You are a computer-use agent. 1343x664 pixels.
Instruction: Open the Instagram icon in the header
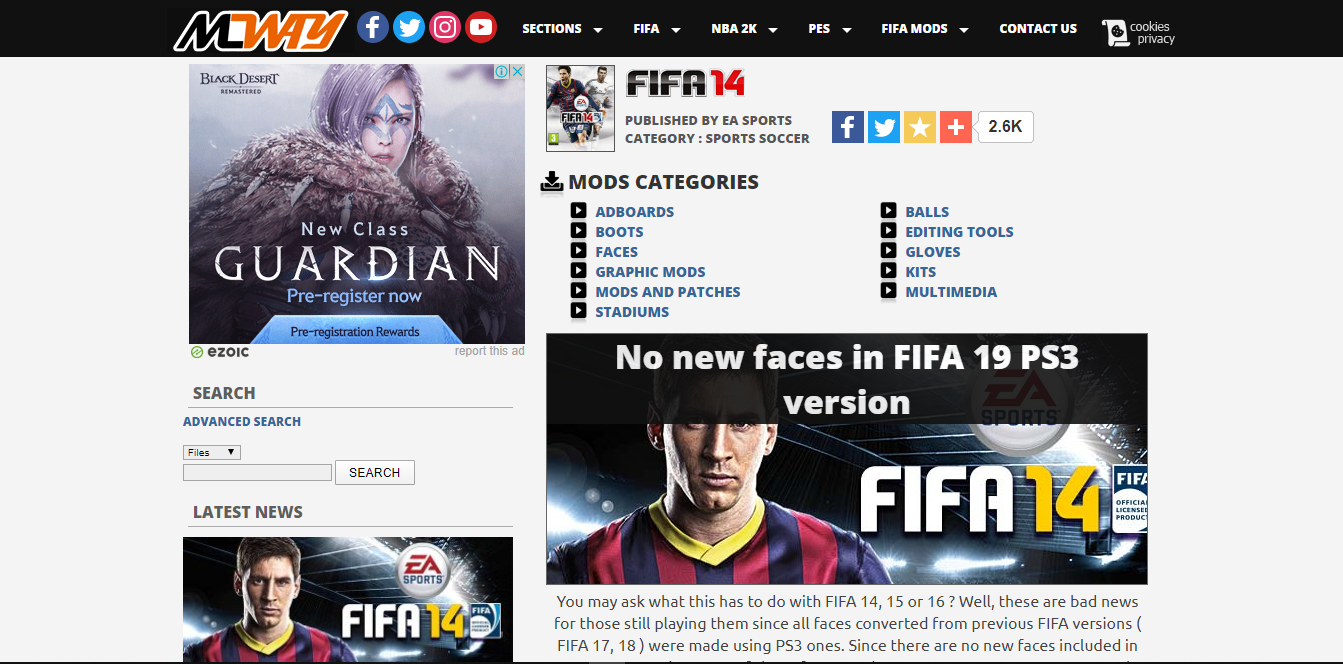445,27
